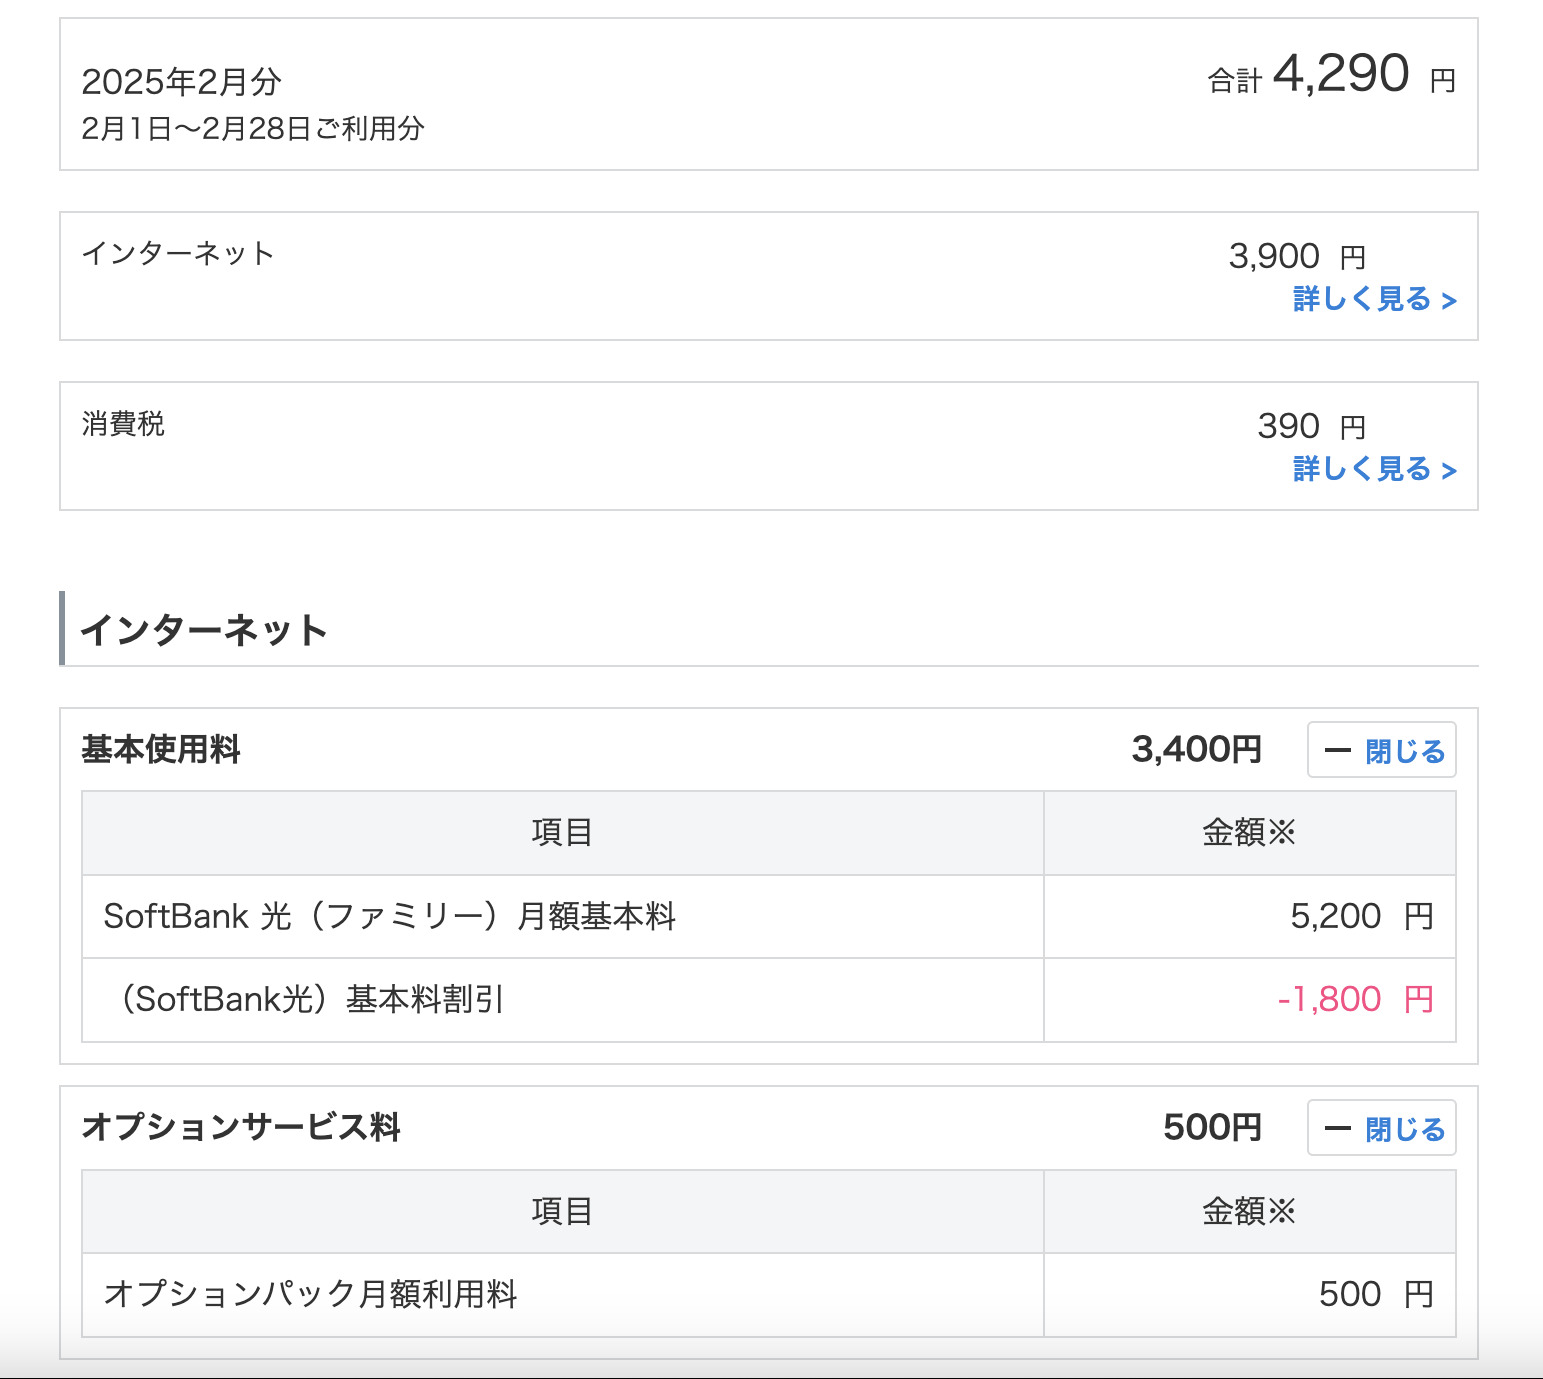The width and height of the screenshot is (1543, 1379).
Task: Open the 消費税 詳しく見る link
Action: pyautogui.click(x=1362, y=469)
